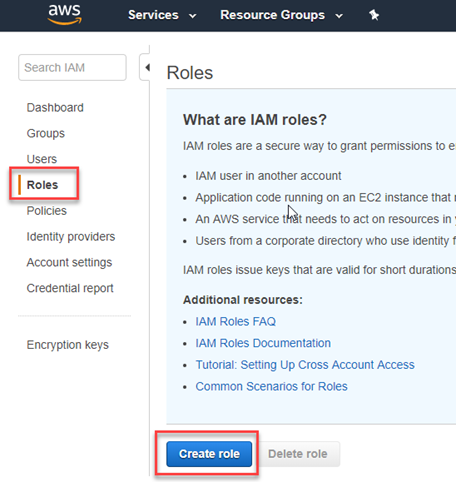View the Credential report

[x=70, y=288]
